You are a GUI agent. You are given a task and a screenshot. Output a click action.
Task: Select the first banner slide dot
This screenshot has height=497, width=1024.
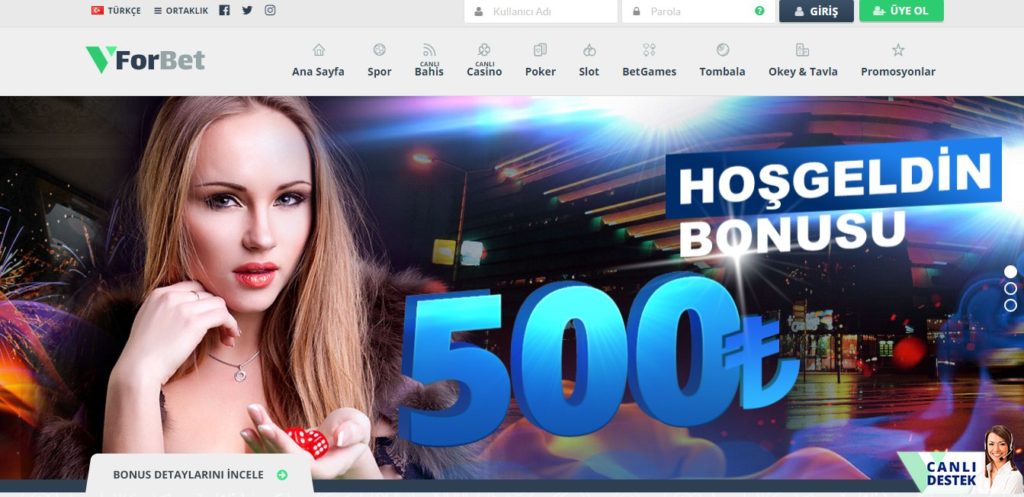click(x=1010, y=272)
